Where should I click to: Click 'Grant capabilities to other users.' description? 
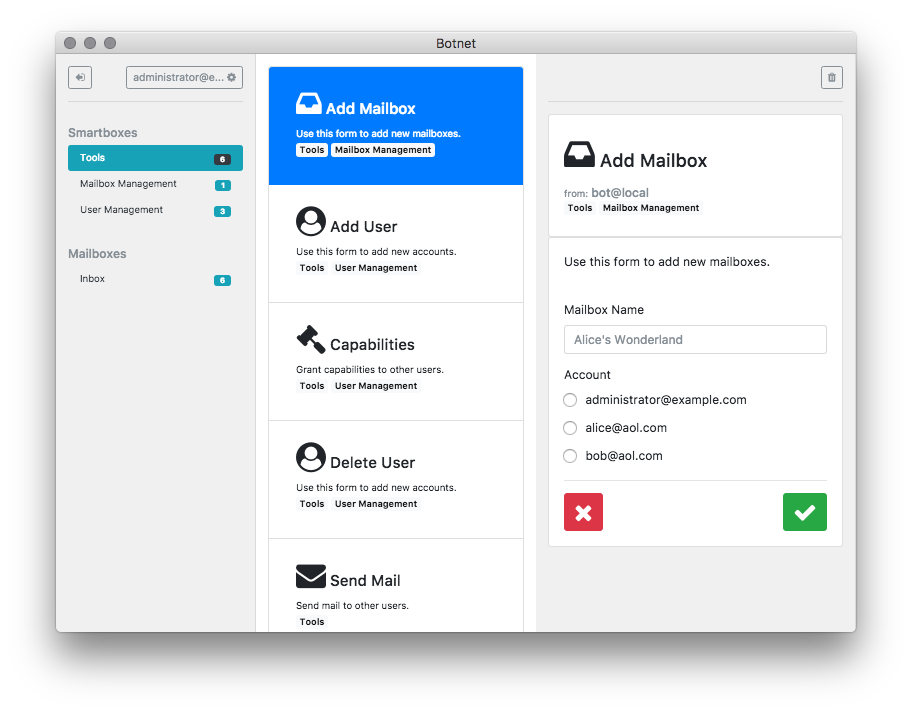coord(369,370)
